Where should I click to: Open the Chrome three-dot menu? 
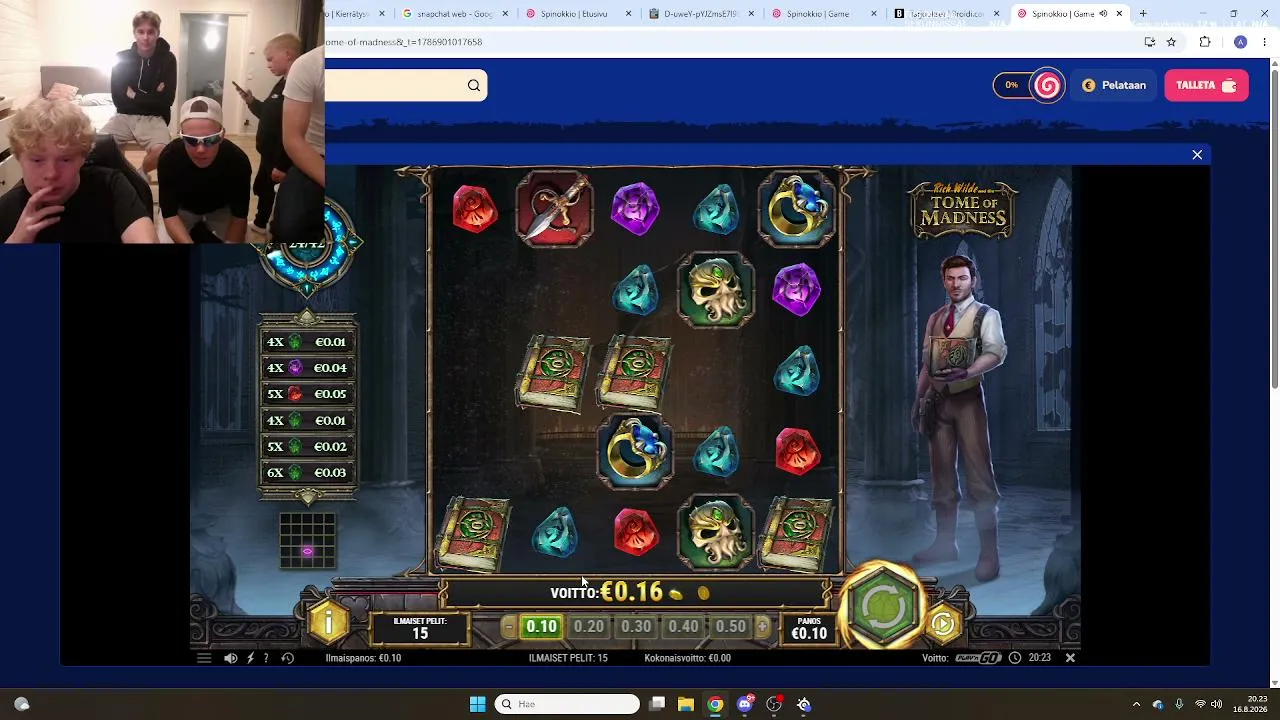pos(1265,42)
